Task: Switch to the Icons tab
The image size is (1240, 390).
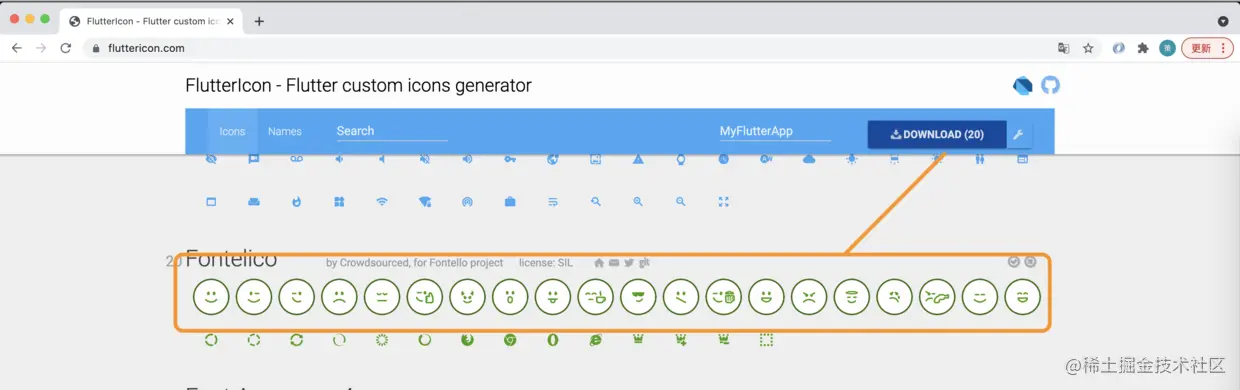Action: (x=232, y=131)
